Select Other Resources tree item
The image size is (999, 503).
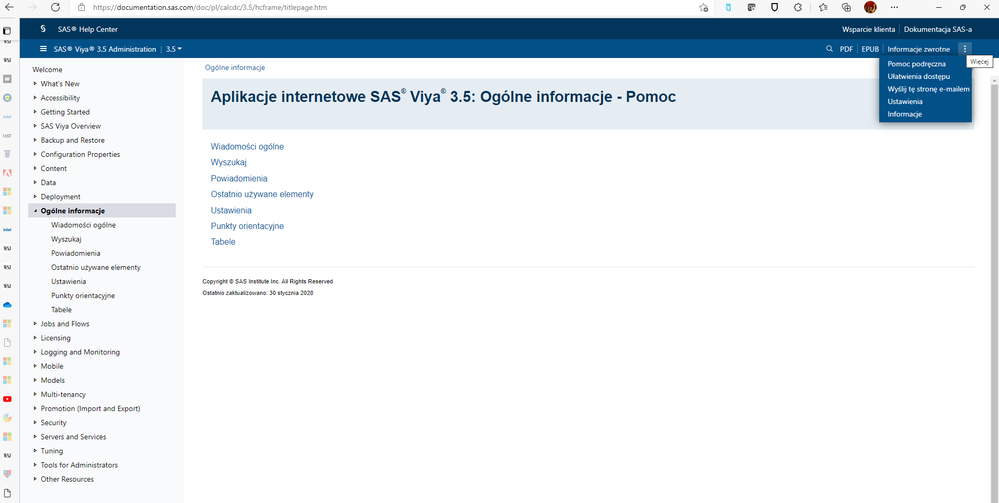(67, 479)
